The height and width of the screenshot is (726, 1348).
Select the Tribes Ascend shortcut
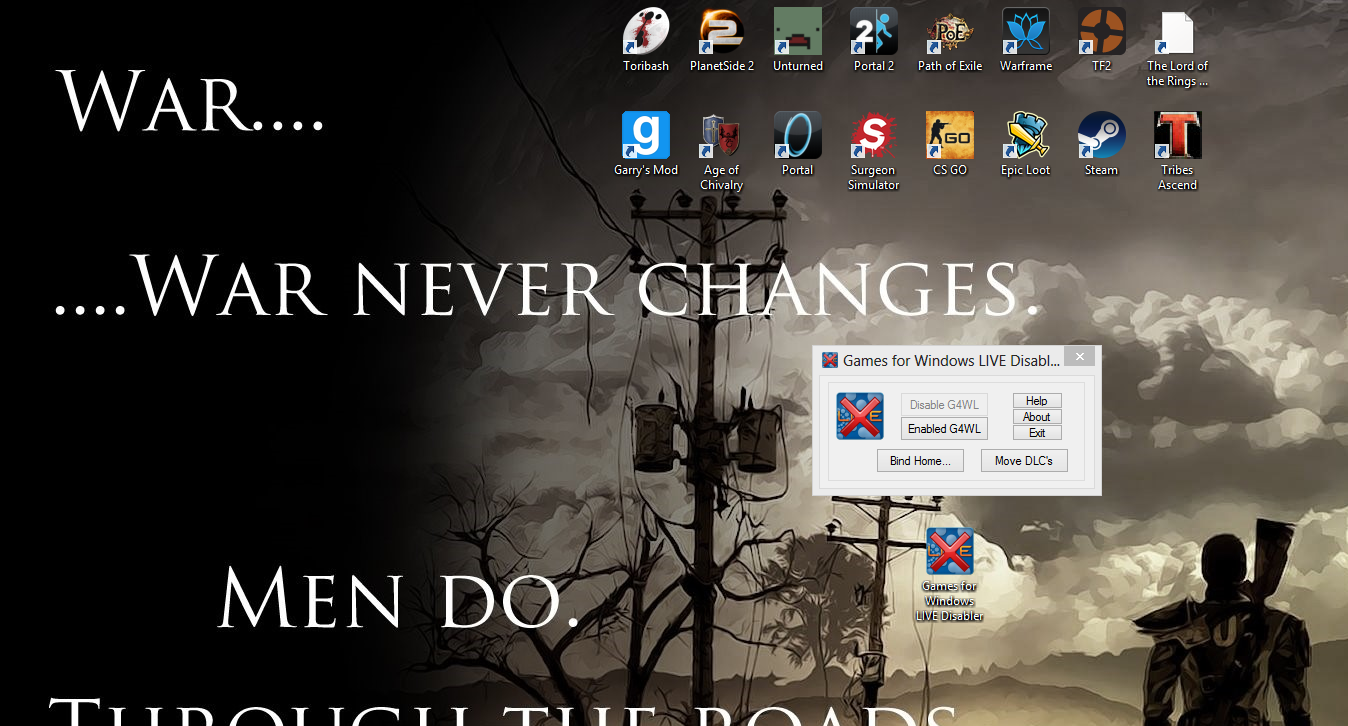click(x=1177, y=152)
